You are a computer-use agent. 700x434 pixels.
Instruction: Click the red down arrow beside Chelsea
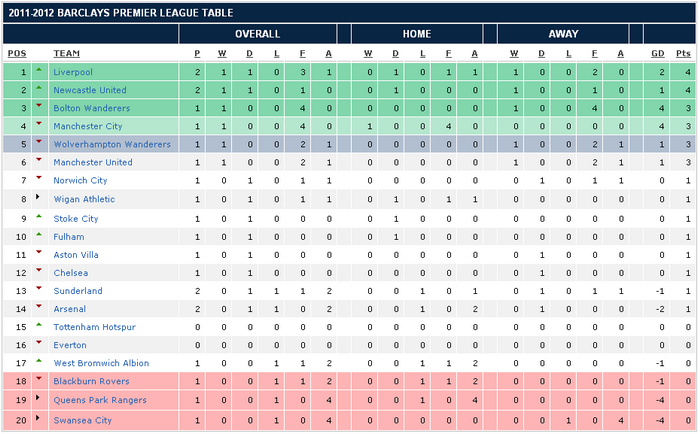pos(39,271)
